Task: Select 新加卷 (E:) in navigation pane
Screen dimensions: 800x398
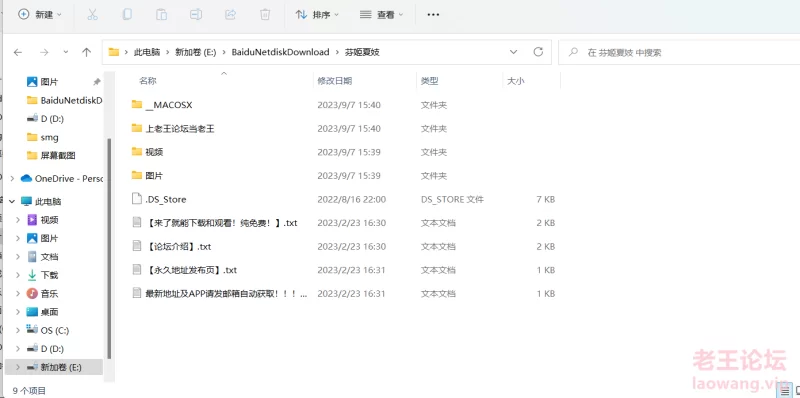Action: [x=54, y=367]
